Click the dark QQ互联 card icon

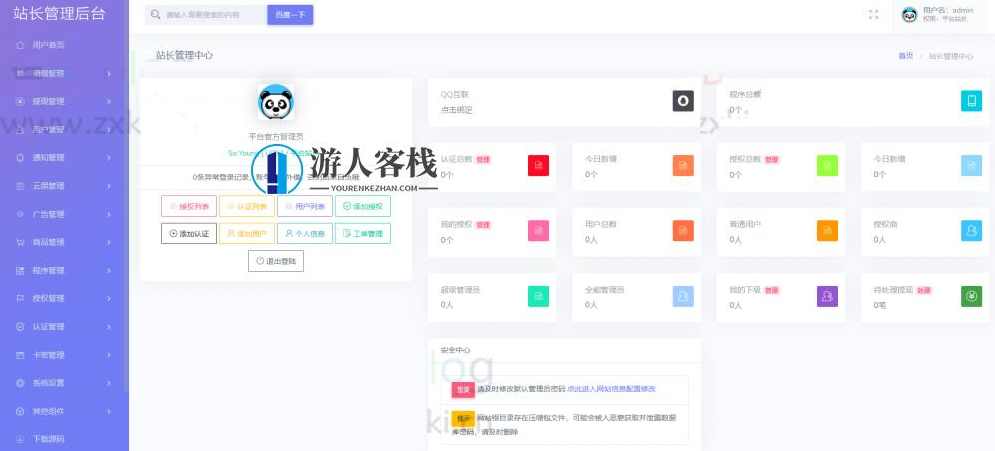point(683,101)
